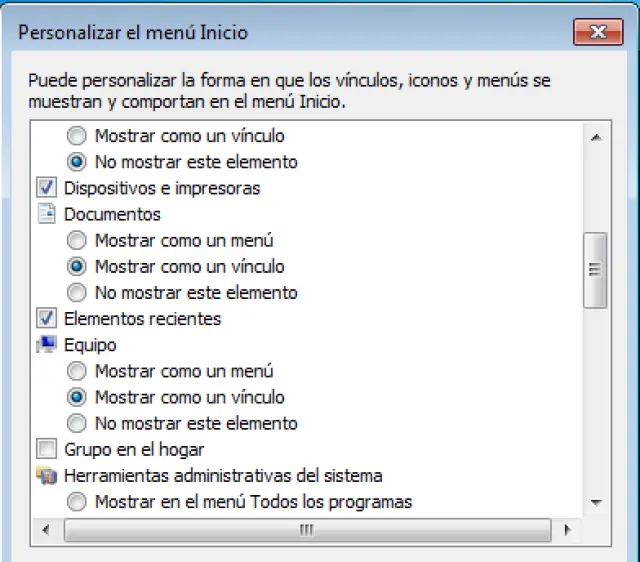This screenshot has width=640, height=562.
Task: Enable the Grupo en el hogar checkbox
Action: coord(46,449)
